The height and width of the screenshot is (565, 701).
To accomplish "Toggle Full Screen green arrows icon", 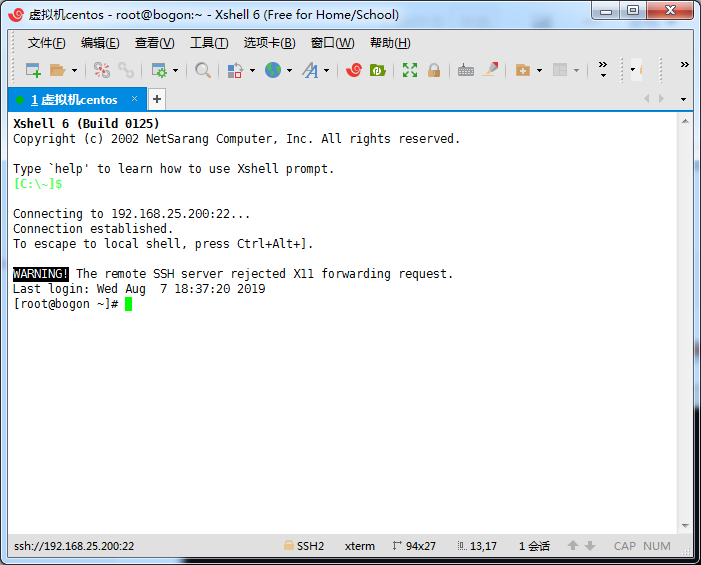I will click(x=410, y=70).
